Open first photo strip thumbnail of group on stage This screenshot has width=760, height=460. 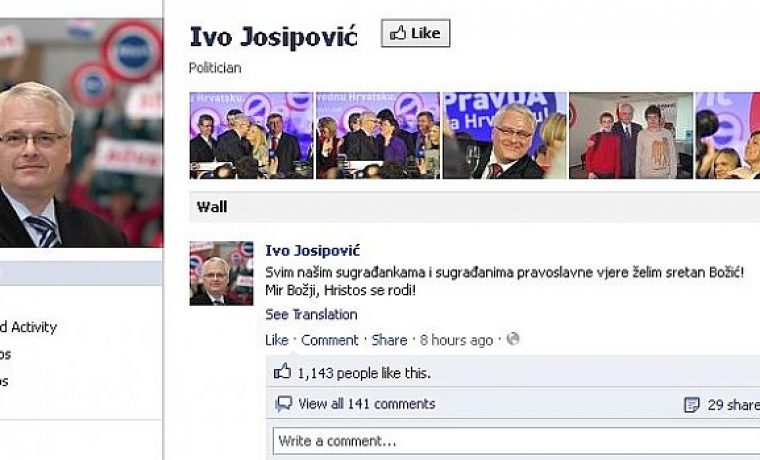pos(251,136)
